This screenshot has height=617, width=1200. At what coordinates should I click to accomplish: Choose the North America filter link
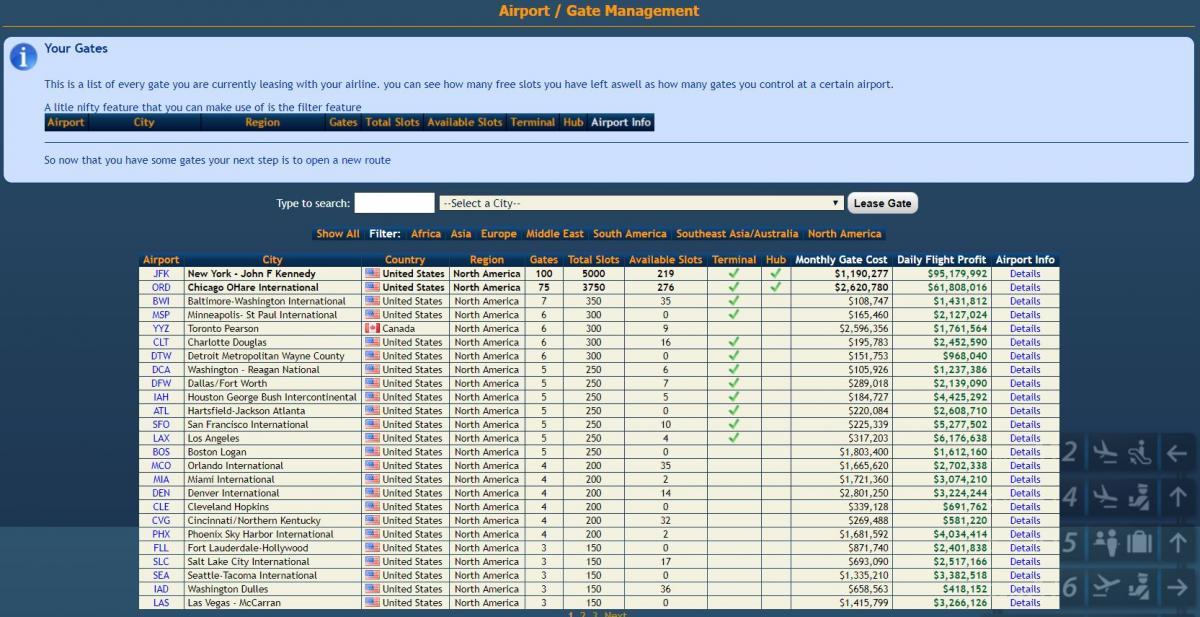click(845, 234)
